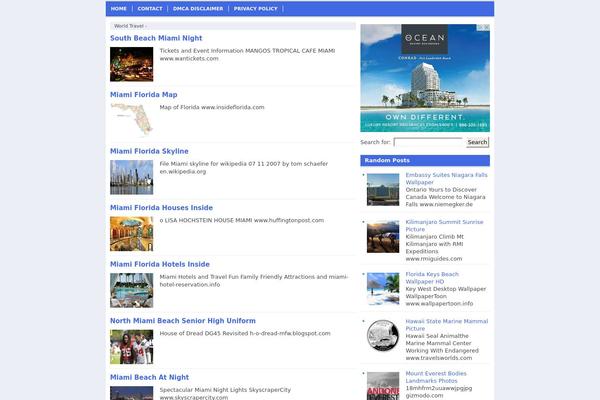This screenshot has width=600, height=400.
Task: Open the CONTACT page link
Action: [x=150, y=8]
